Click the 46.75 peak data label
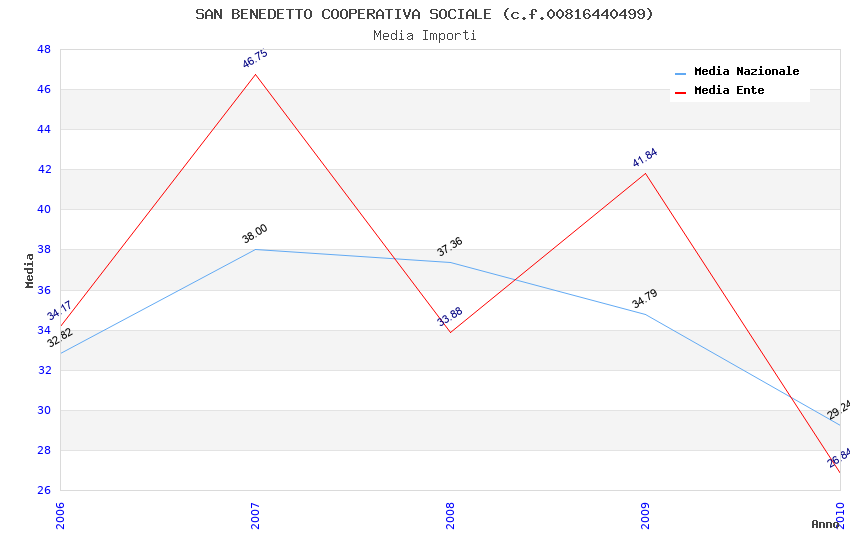Image resolution: width=850 pixels, height=550 pixels. coord(255,59)
